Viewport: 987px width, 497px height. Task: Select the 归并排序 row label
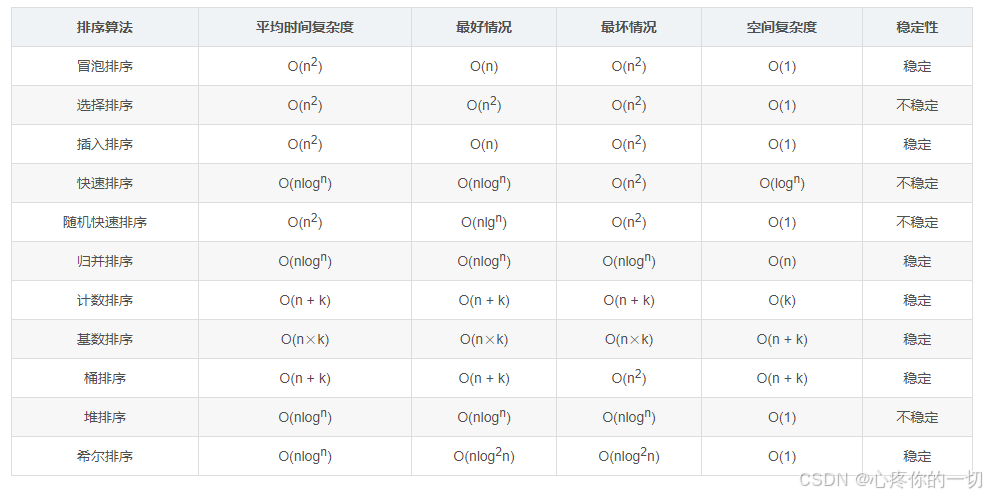coord(104,261)
